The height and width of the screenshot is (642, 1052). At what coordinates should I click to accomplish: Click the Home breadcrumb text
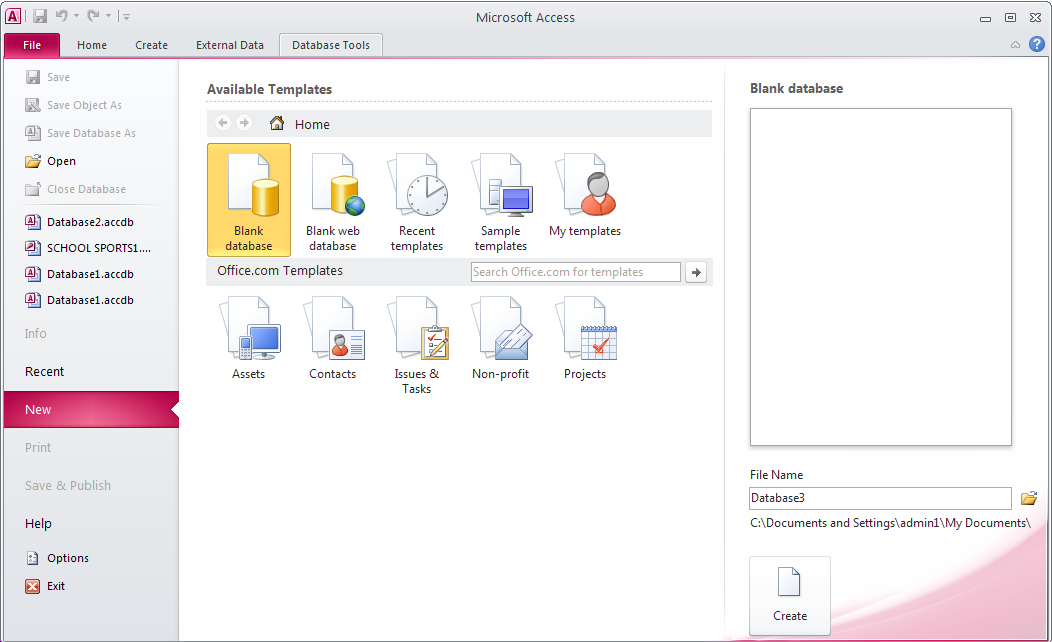coord(313,124)
